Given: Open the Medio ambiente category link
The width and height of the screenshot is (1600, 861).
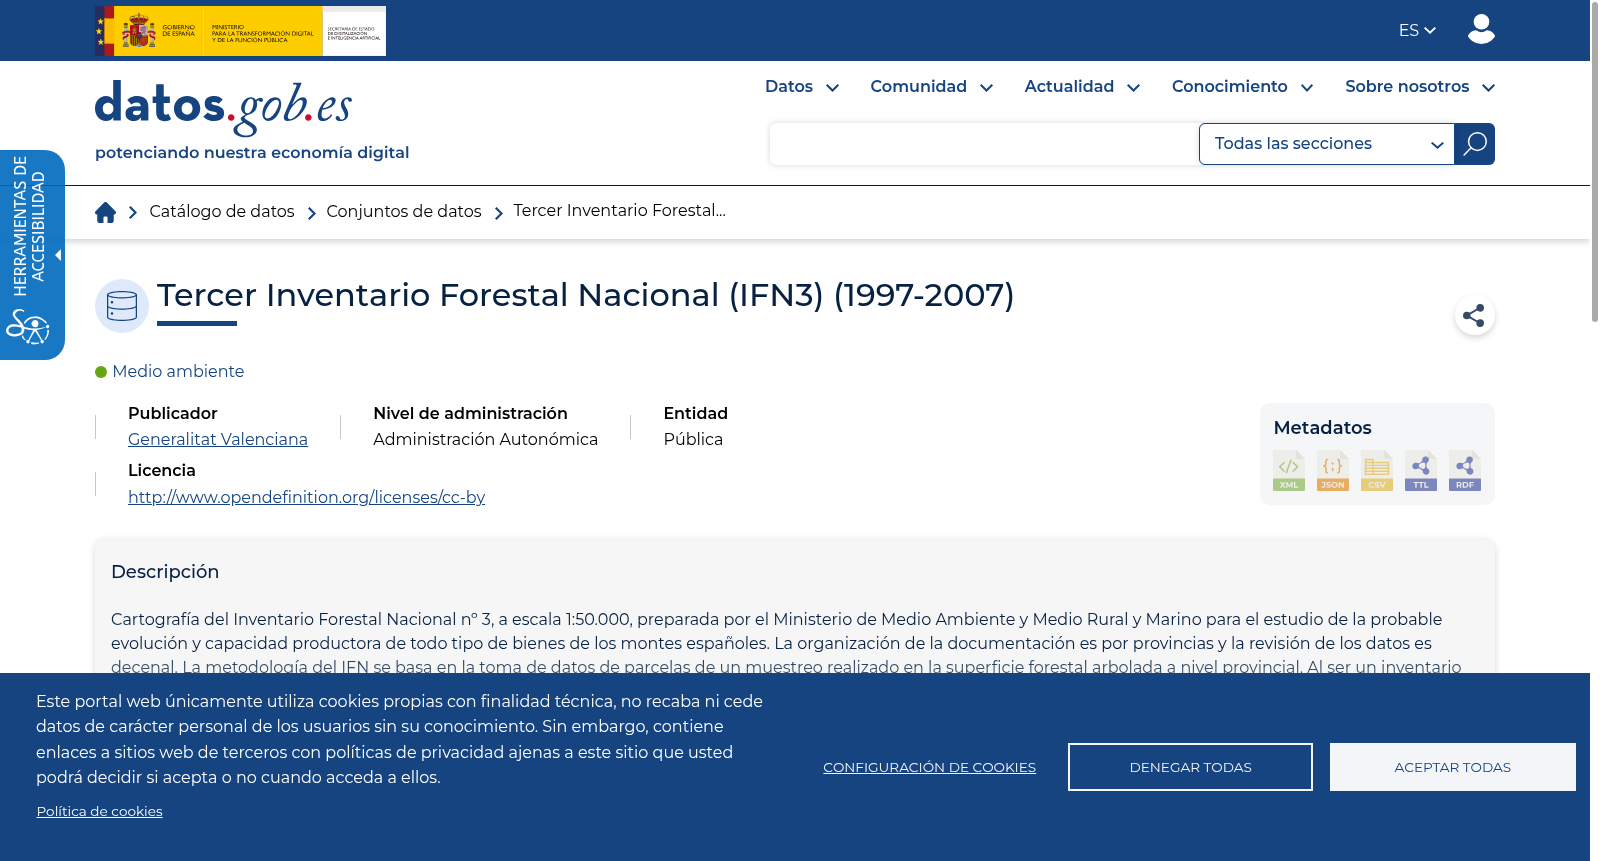Looking at the screenshot, I should click(x=178, y=371).
